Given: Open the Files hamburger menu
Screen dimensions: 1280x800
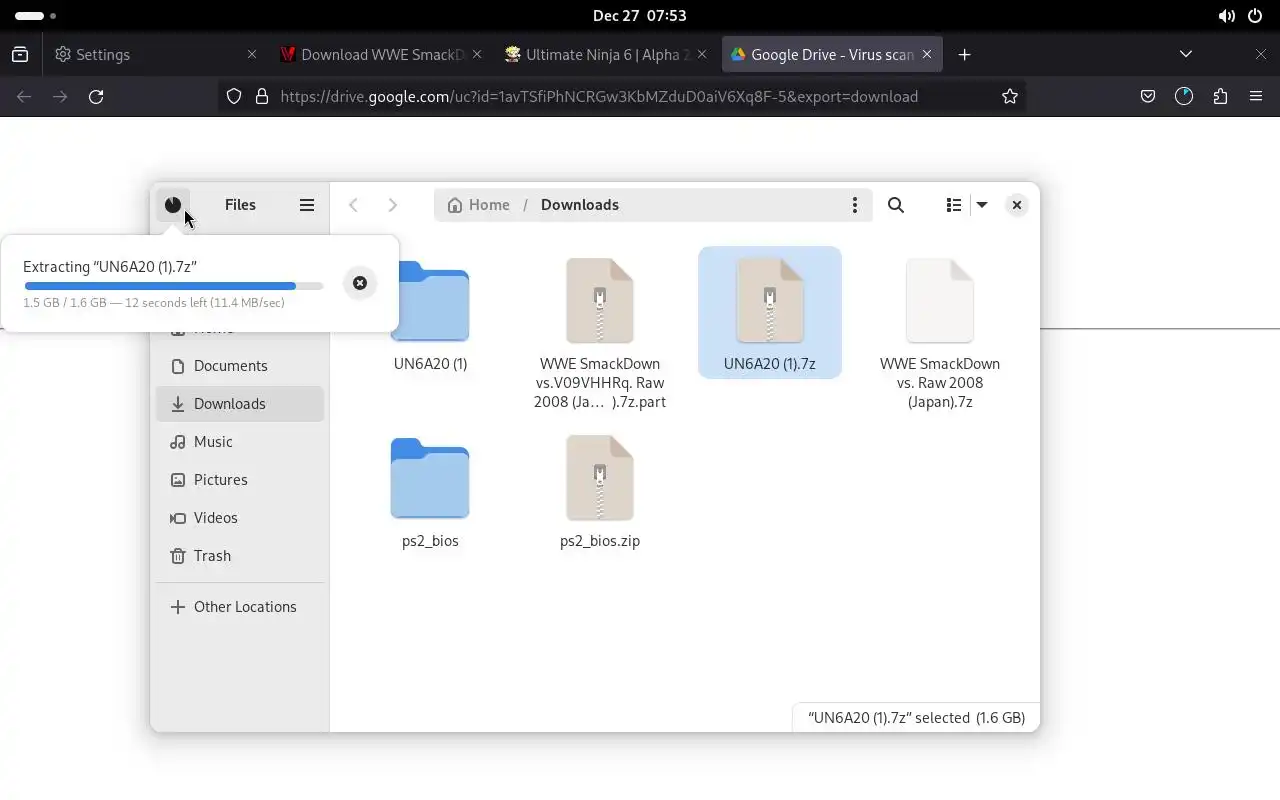Looking at the screenshot, I should [x=307, y=205].
